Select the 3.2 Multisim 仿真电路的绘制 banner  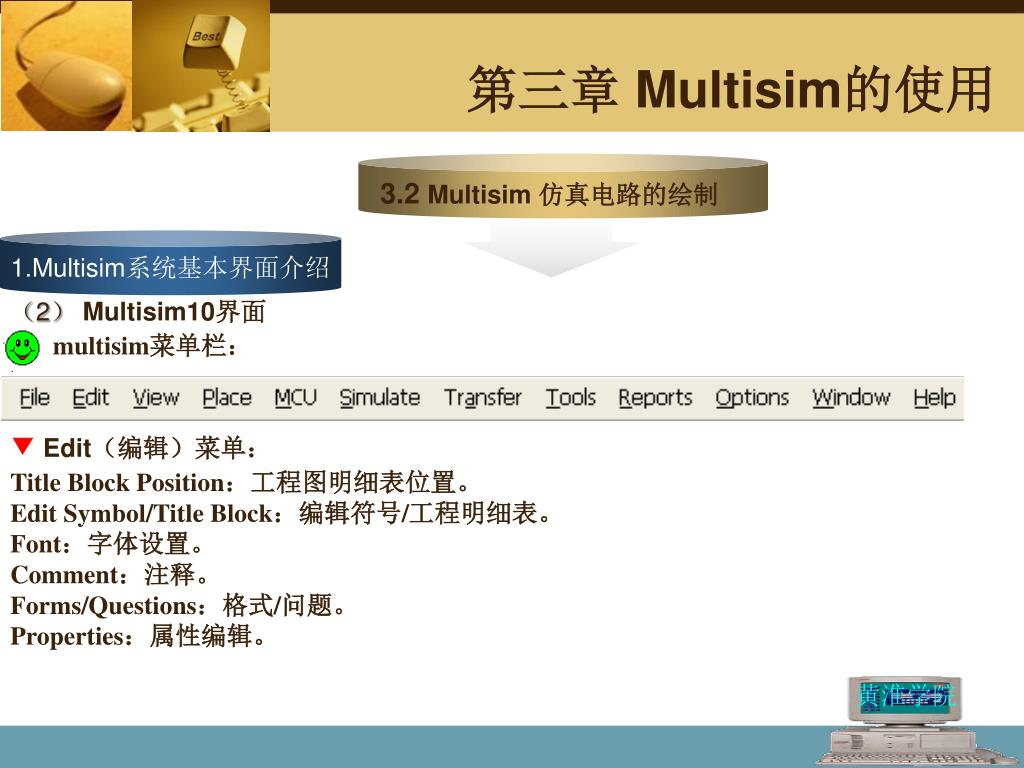[562, 185]
